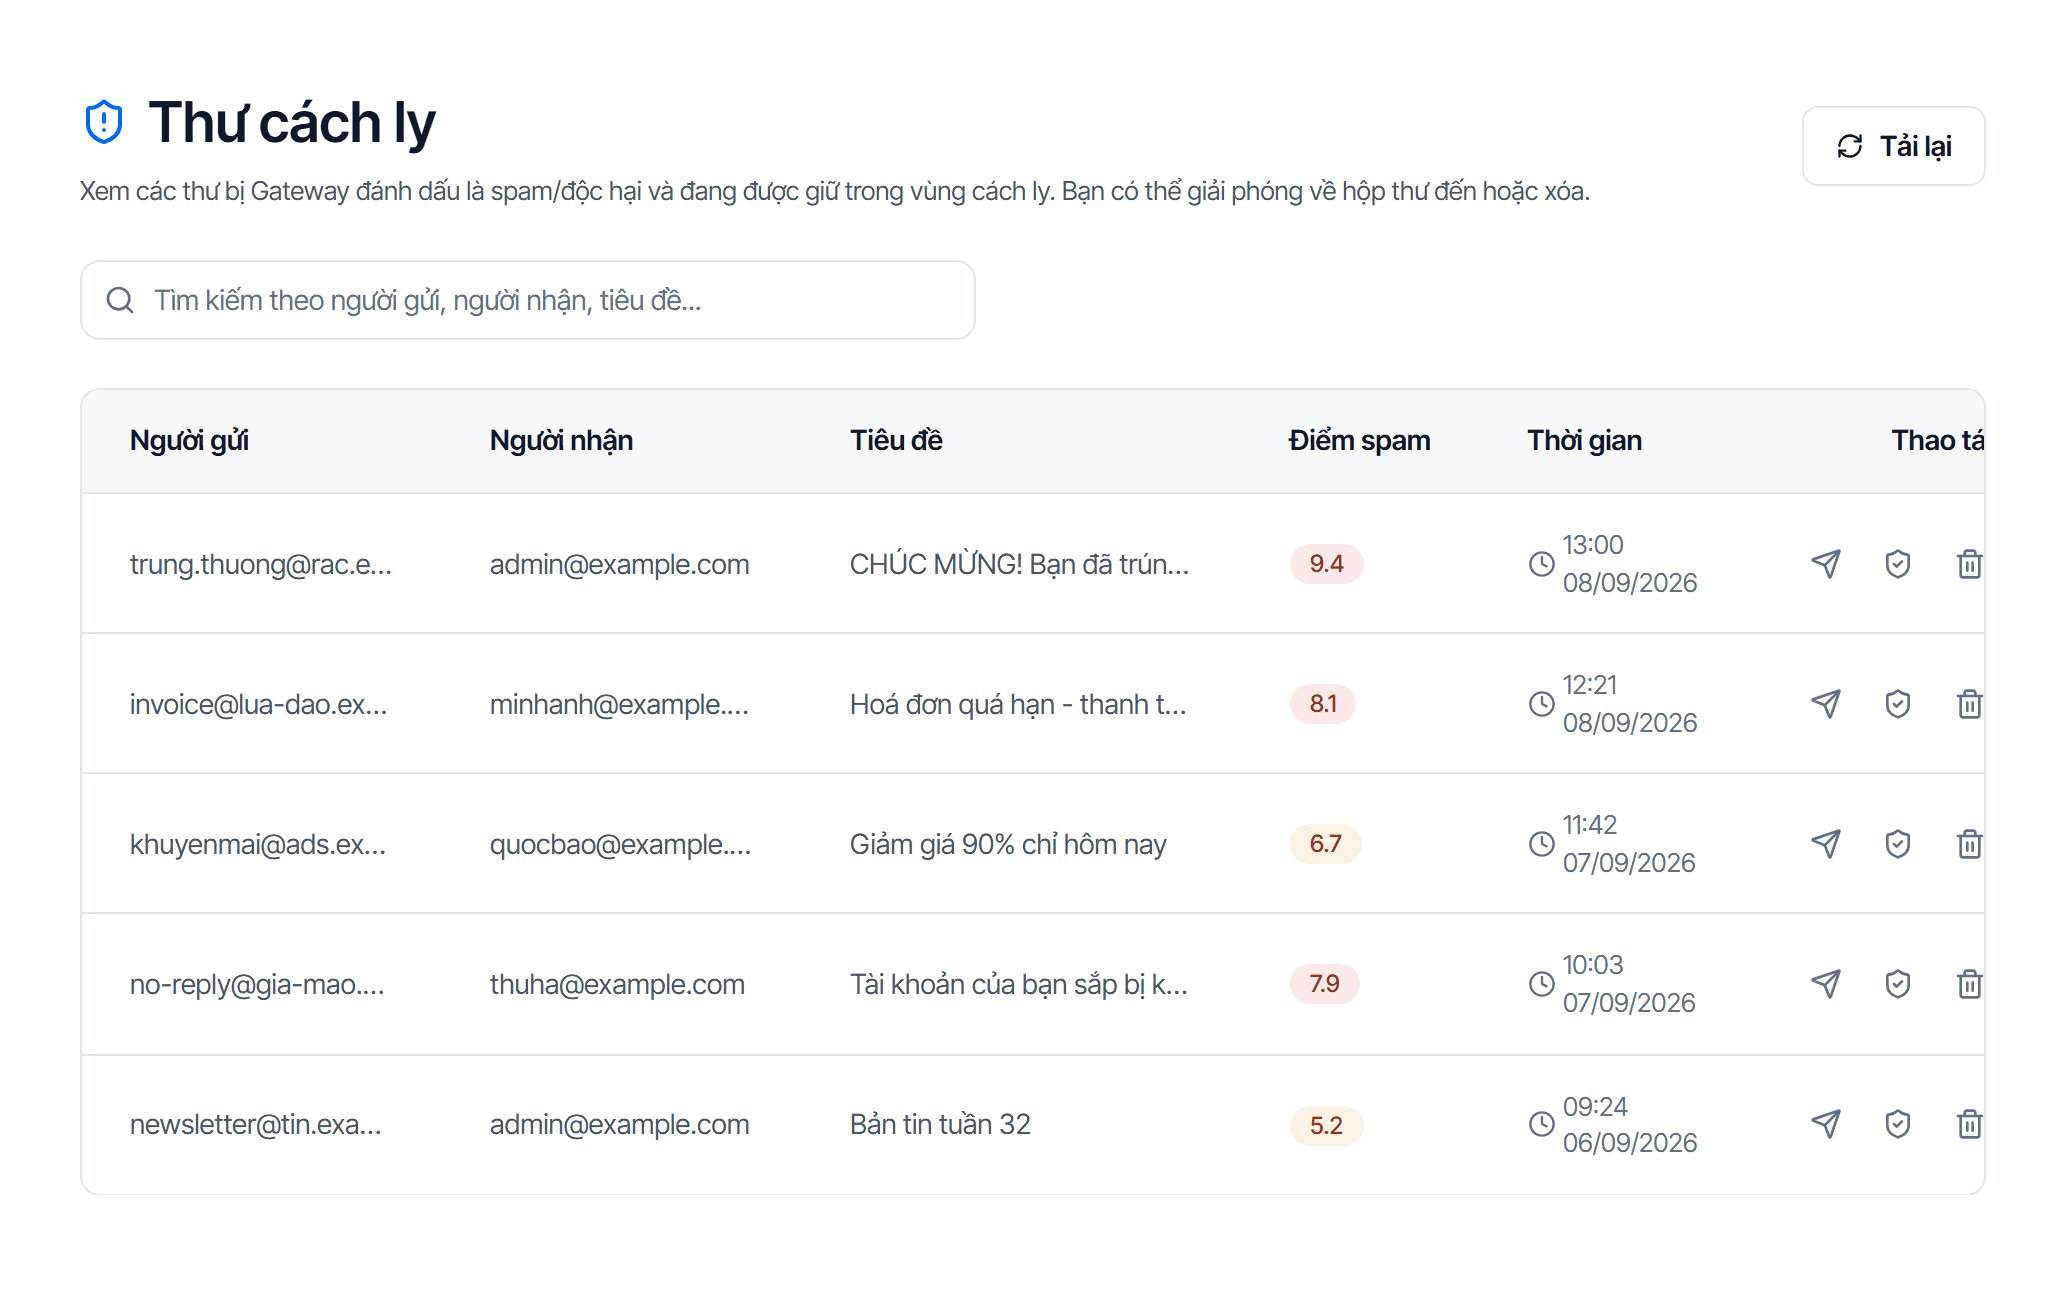Click recipient quocbao@example....

pyautogui.click(x=620, y=844)
